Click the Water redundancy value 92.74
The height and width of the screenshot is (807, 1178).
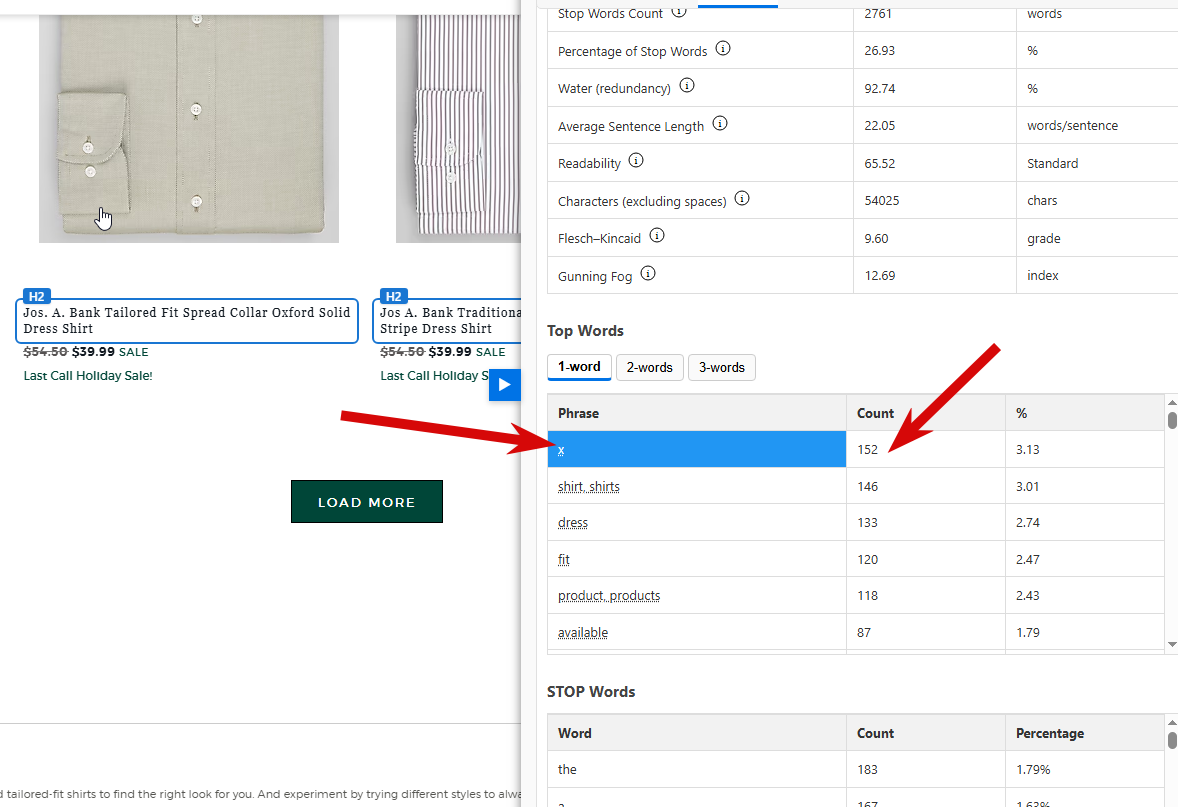click(x=880, y=89)
